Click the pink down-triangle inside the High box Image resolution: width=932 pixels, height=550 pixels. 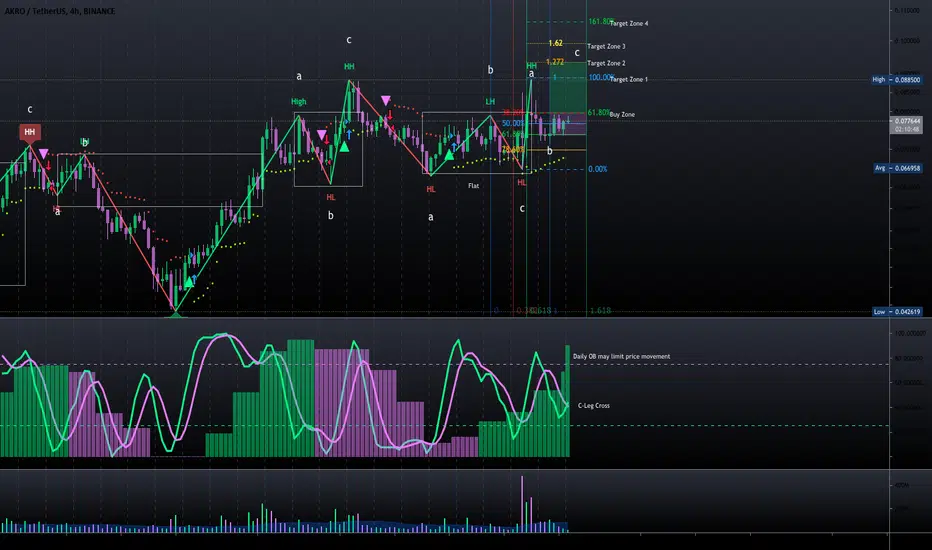point(322,135)
